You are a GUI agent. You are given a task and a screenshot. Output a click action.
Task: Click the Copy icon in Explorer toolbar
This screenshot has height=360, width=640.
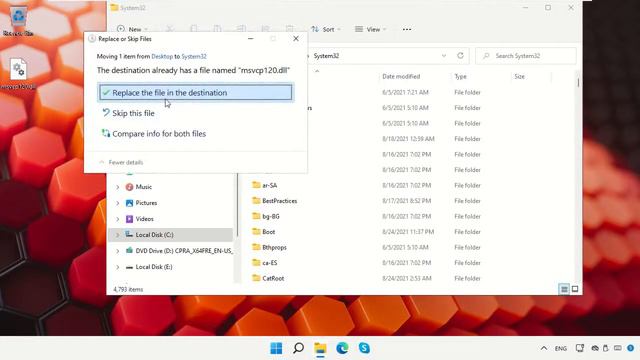[194, 29]
